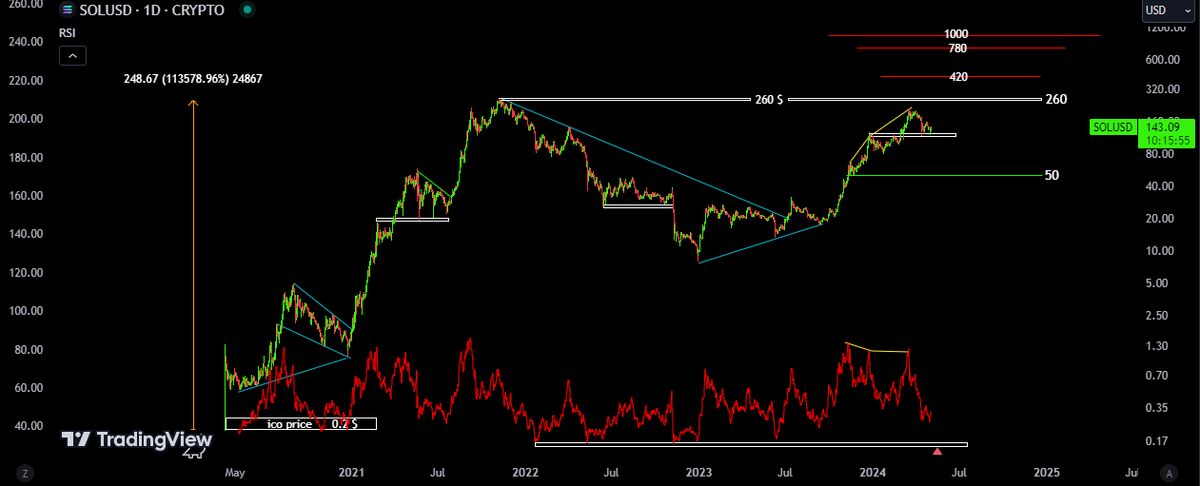
Task: Click the Solana symbol logo icon
Action: click(x=68, y=10)
